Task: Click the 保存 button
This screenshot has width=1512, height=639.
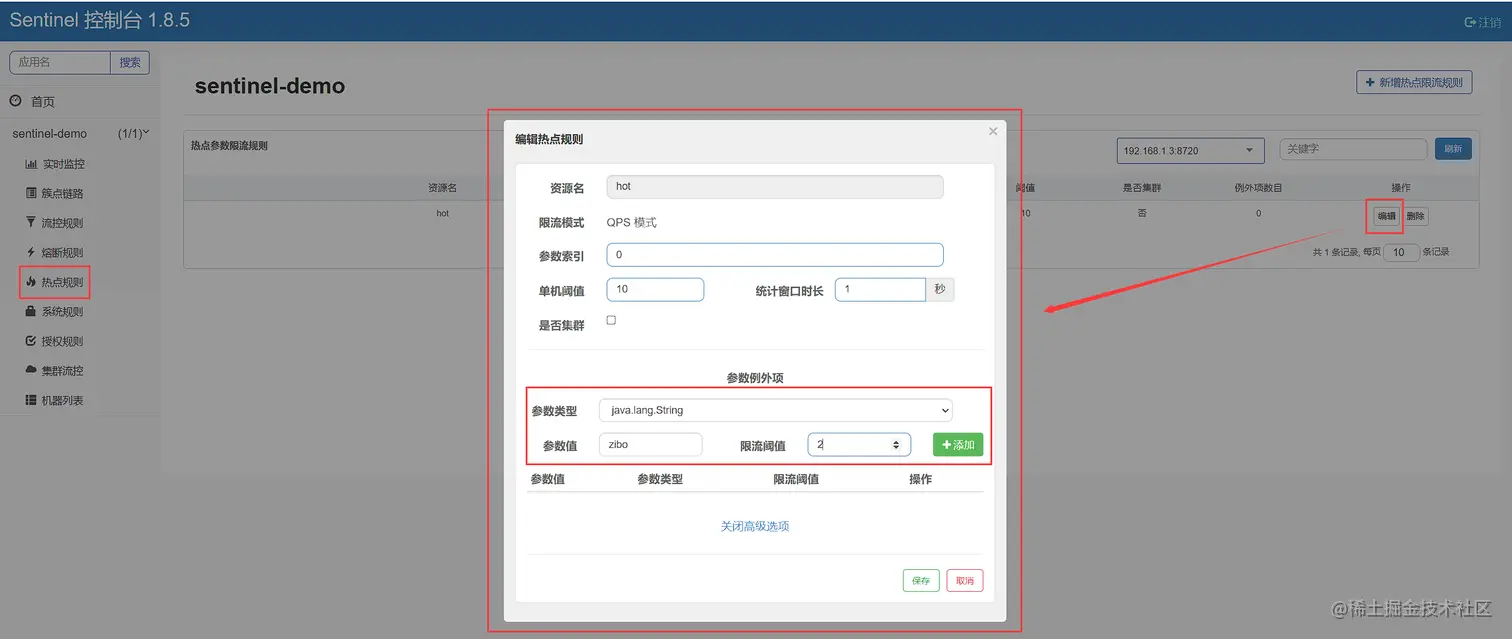Action: 921,580
